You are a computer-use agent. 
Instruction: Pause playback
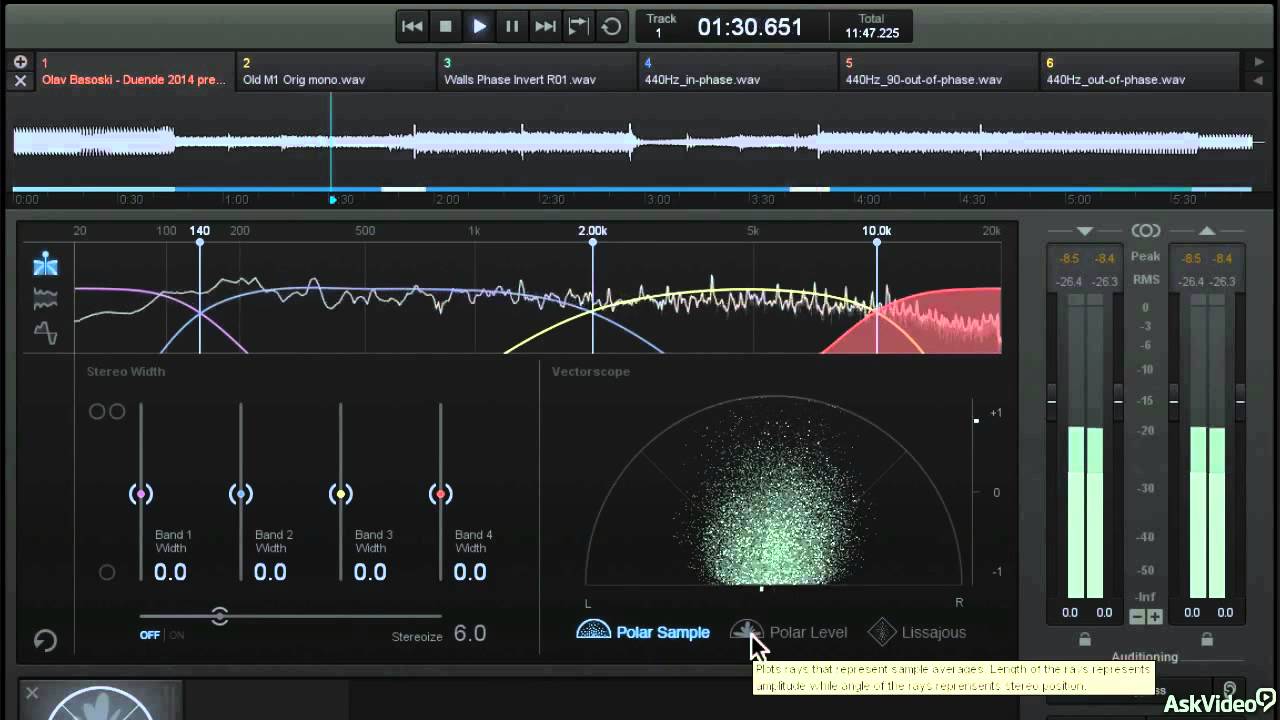tap(512, 27)
